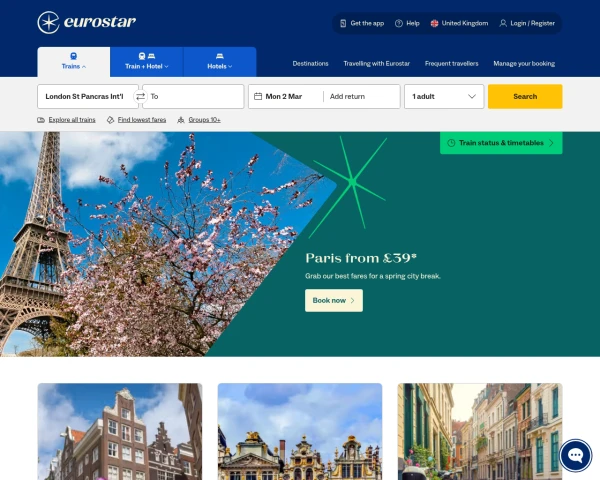Switch to the Hotels tab
The width and height of the screenshot is (600, 480).
click(220, 62)
